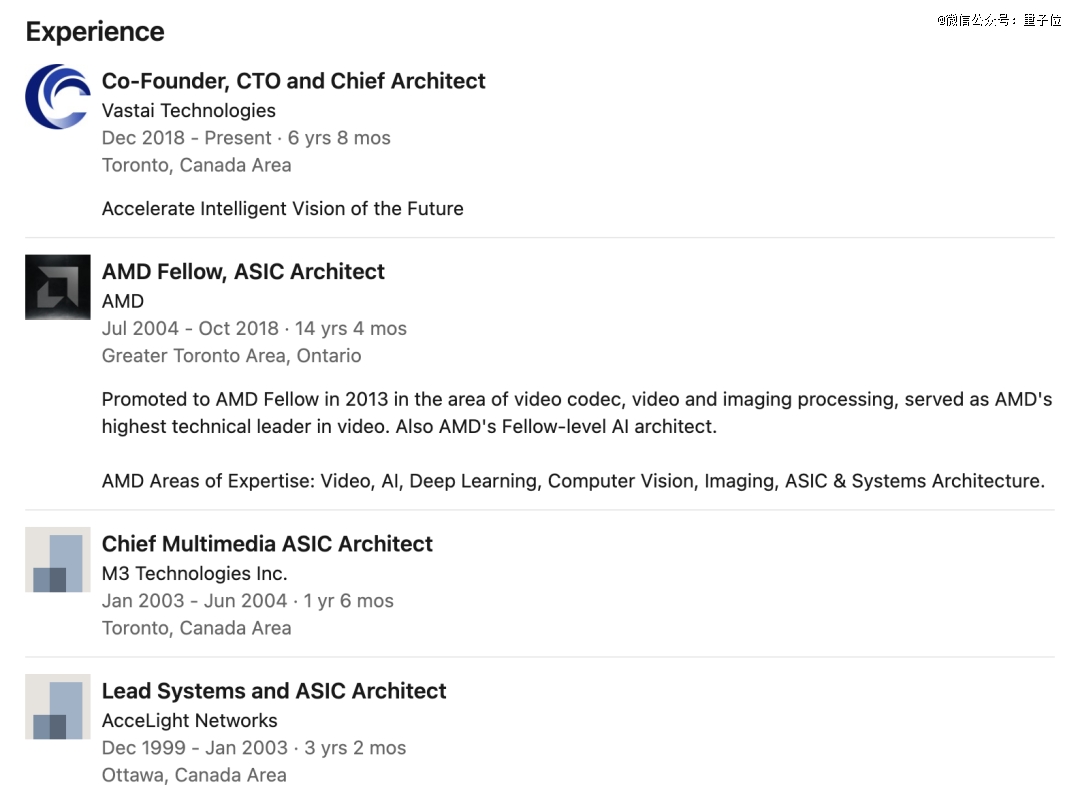The image size is (1080, 787).
Task: Click the M3 Technologies Inc. company name
Action: point(195,574)
